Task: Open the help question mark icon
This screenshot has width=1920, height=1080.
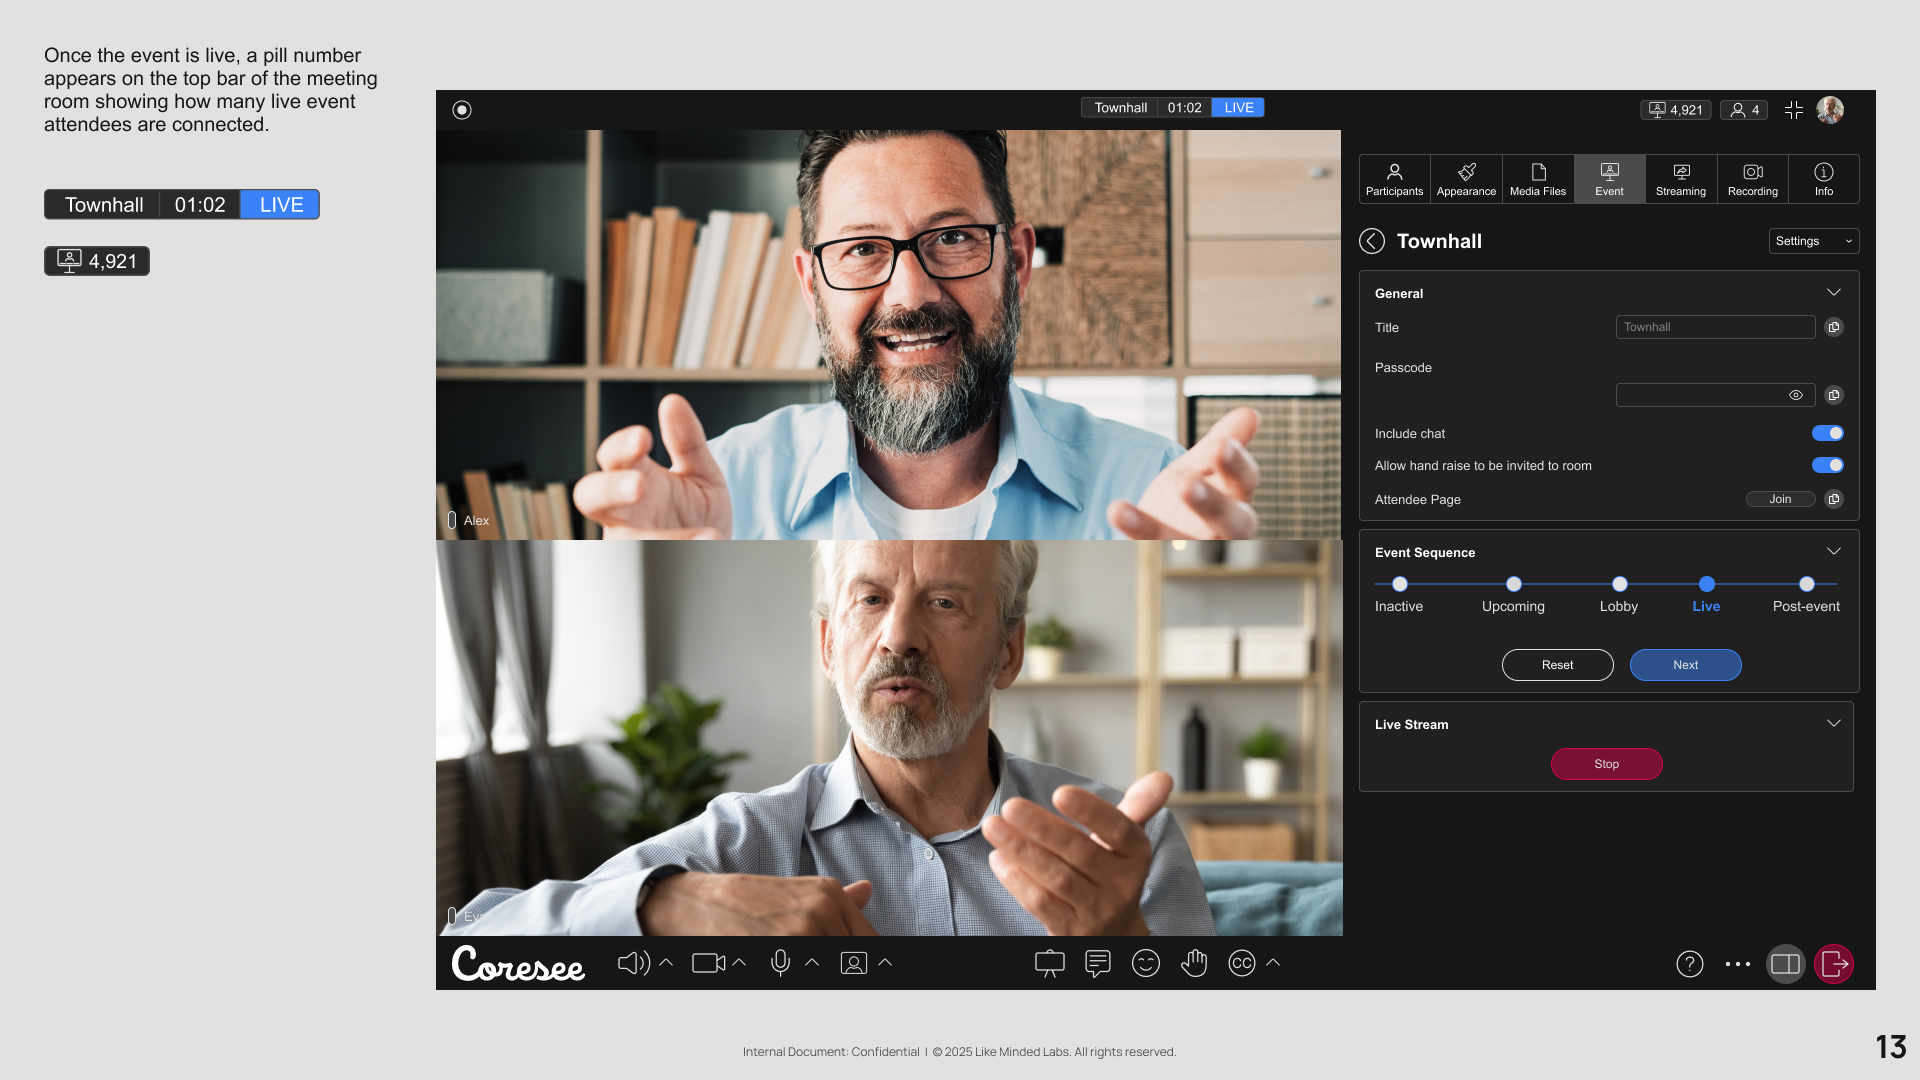Action: click(1689, 964)
